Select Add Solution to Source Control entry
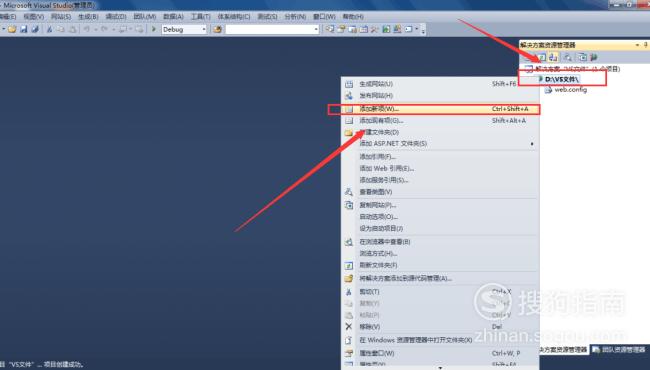This screenshot has height=370, width=650. coord(440,278)
